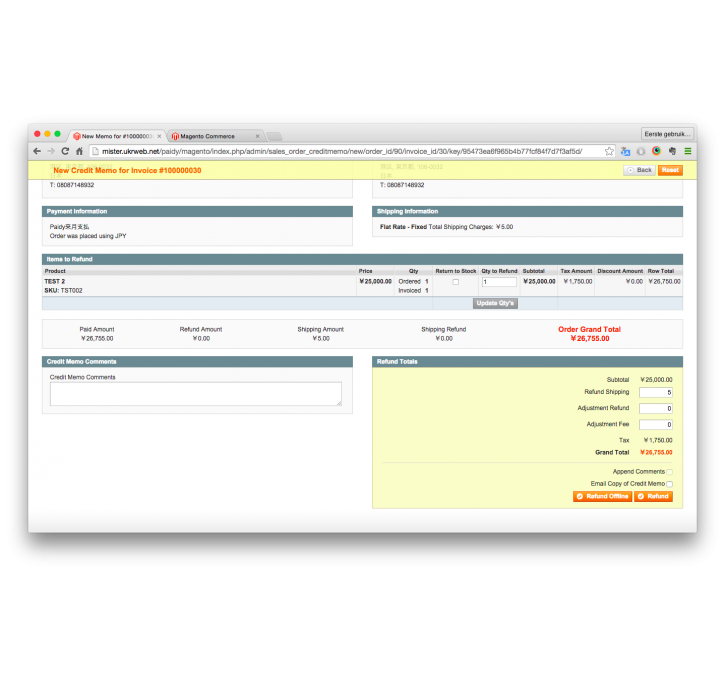Screen dimensions: 725x680
Task: Click the Eerste gebruik profile button
Action: click(x=667, y=134)
